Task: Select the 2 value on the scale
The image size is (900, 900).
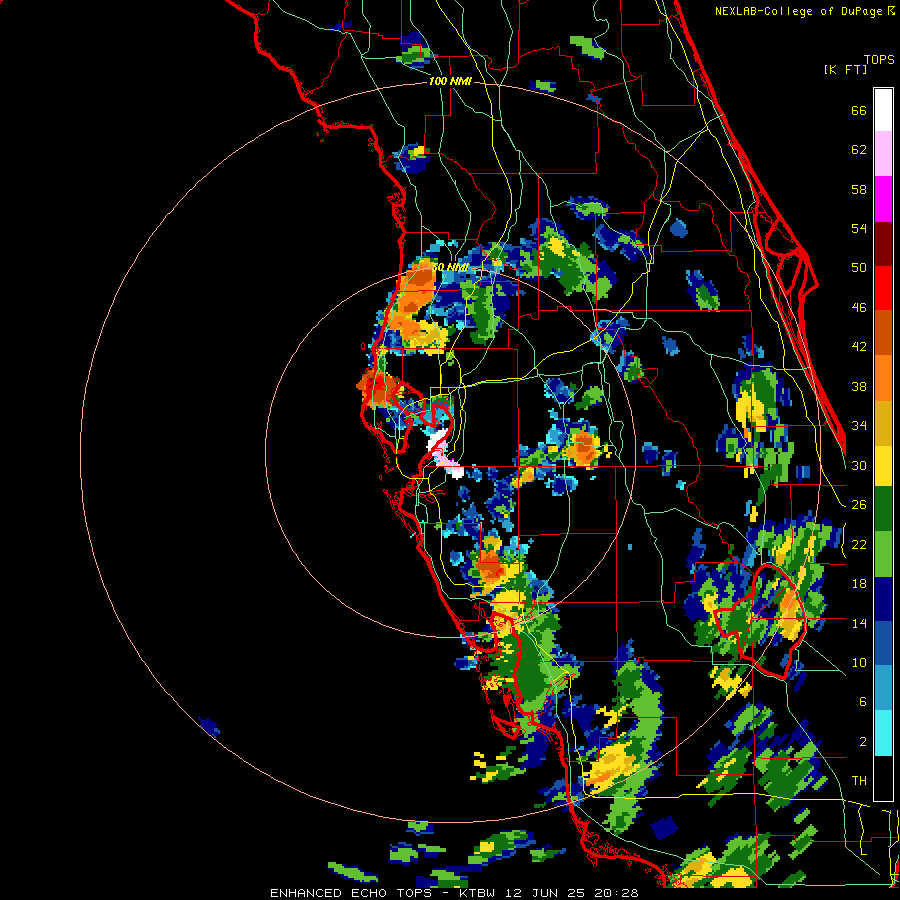Action: tap(862, 741)
